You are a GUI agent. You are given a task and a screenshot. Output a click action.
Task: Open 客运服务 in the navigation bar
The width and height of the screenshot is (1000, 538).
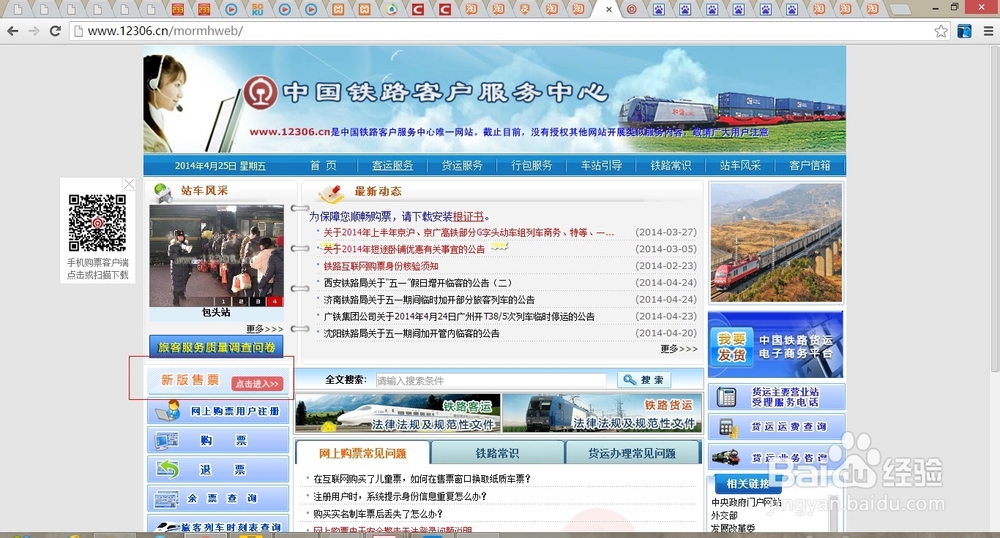pyautogui.click(x=392, y=166)
